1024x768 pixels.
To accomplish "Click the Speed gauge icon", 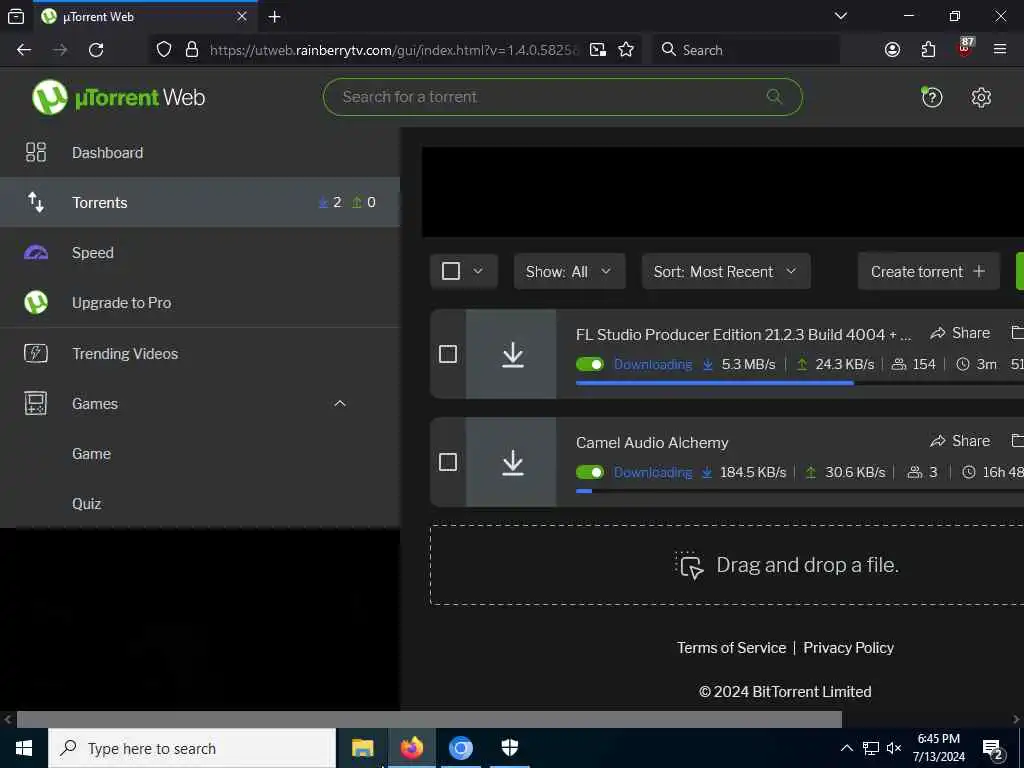I will pyautogui.click(x=35, y=253).
